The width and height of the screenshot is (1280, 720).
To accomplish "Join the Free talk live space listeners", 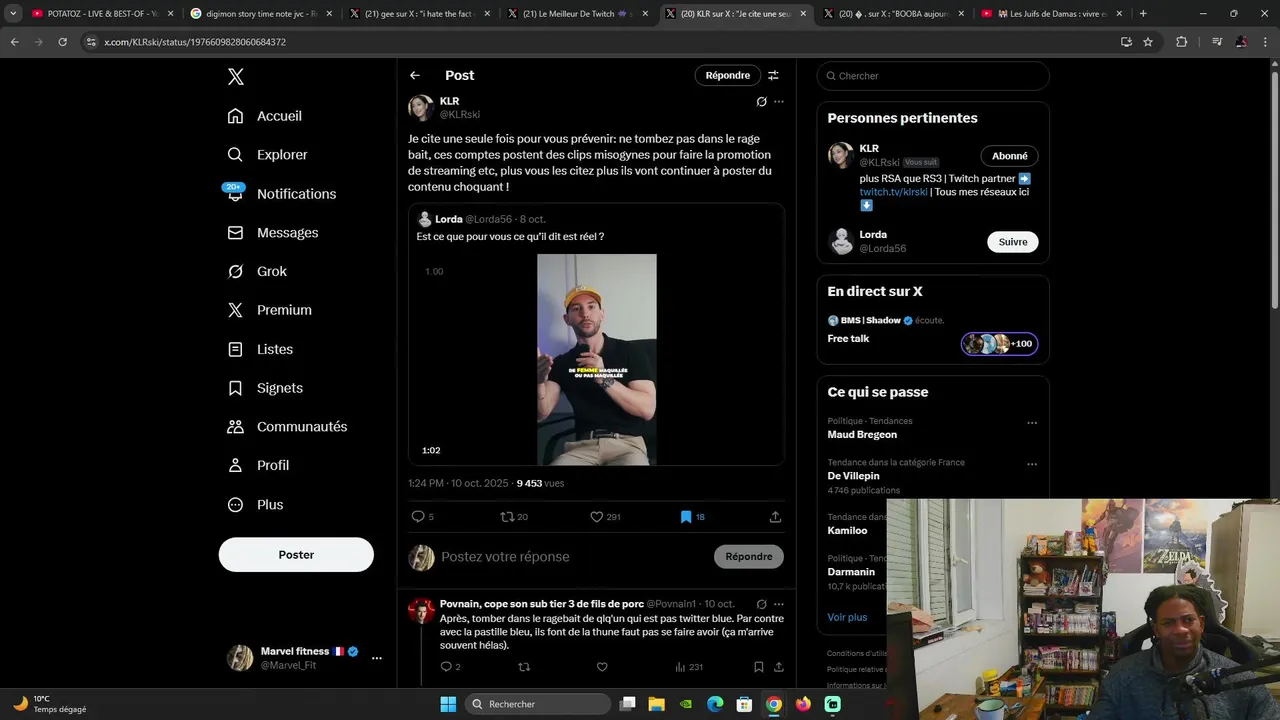I will click(999, 344).
